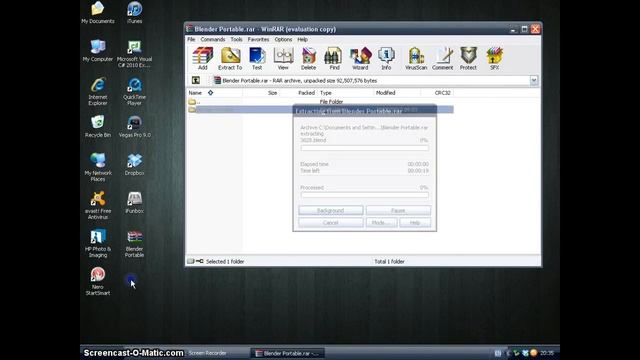Image resolution: width=640 pixels, height=360 pixels.
Task: Sort file list by Size column
Action: [x=261, y=93]
